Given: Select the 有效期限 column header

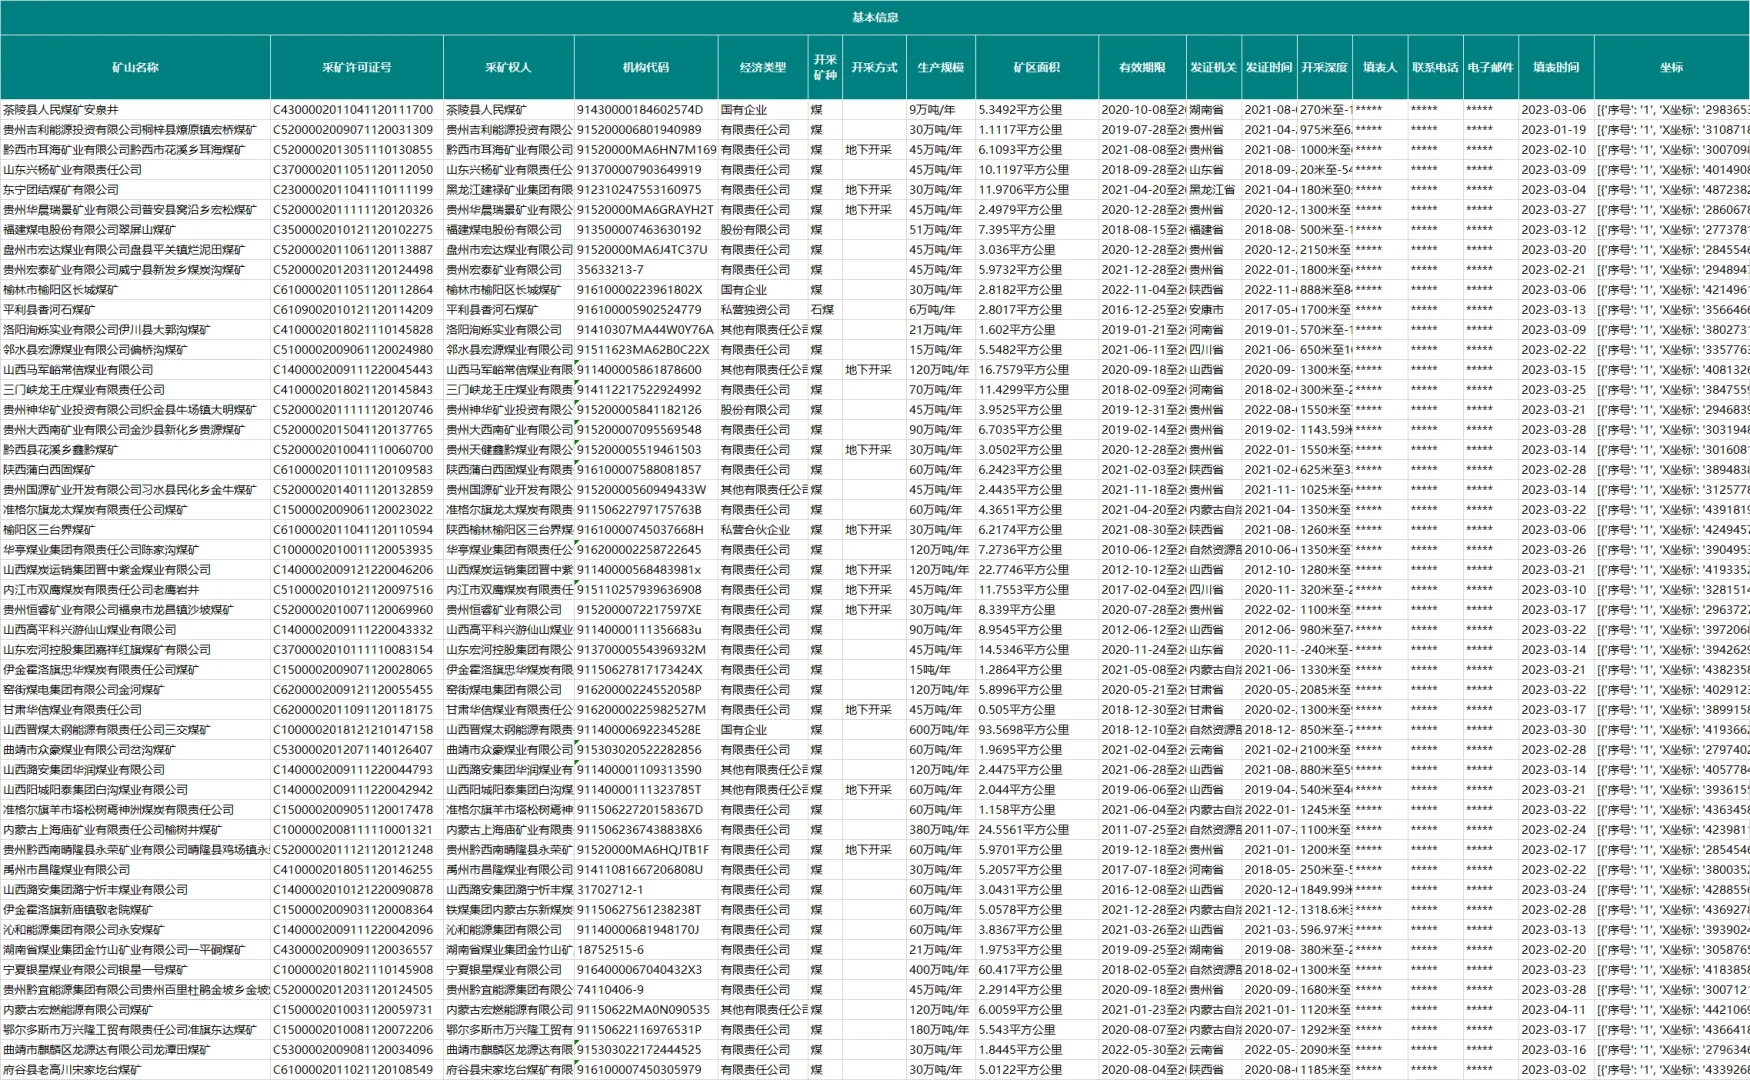Looking at the screenshot, I should (x=1142, y=67).
